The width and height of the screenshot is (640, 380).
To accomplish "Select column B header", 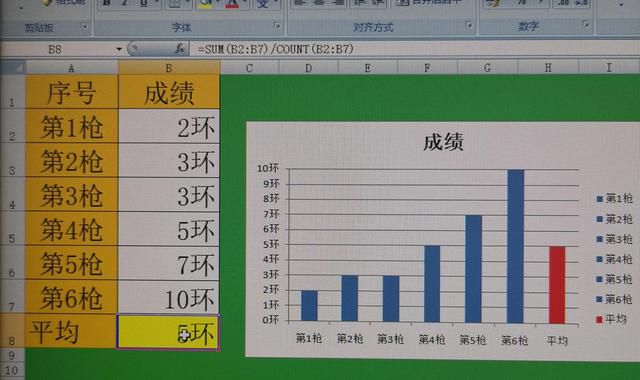I will point(169,68).
